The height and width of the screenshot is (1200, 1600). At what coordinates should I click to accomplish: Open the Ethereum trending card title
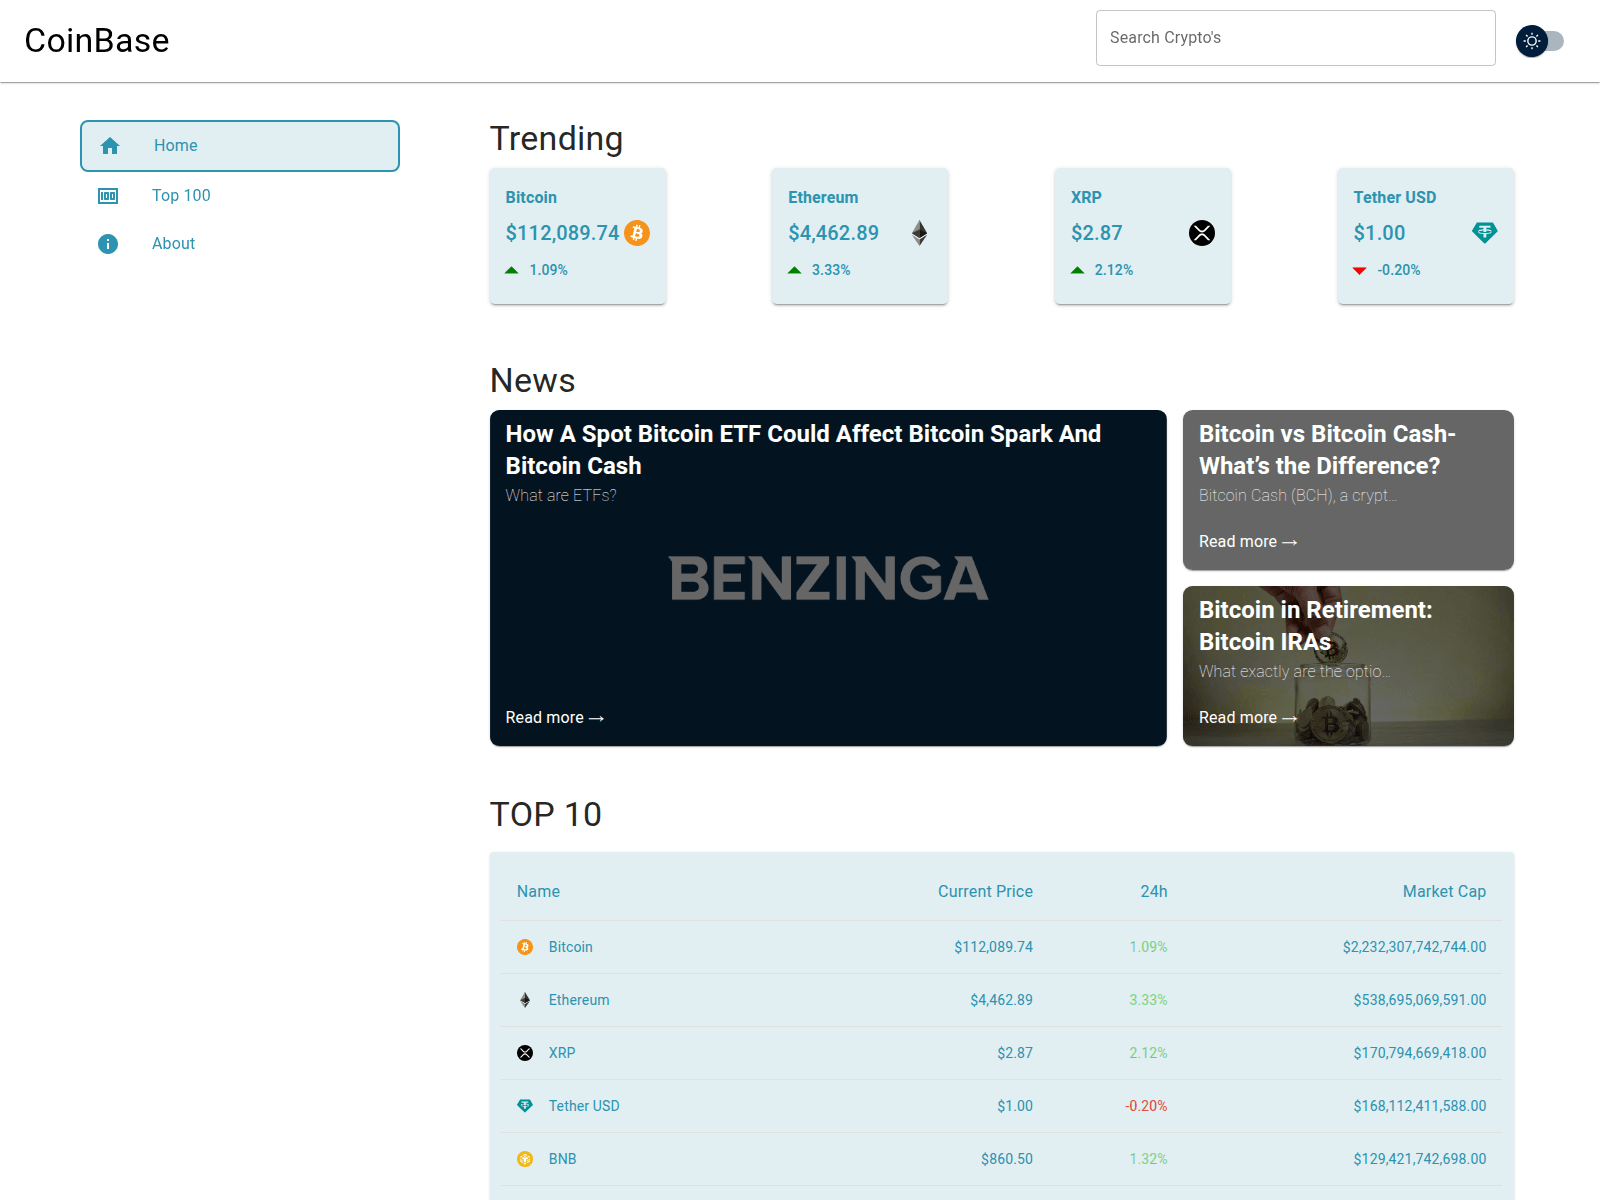pos(823,198)
